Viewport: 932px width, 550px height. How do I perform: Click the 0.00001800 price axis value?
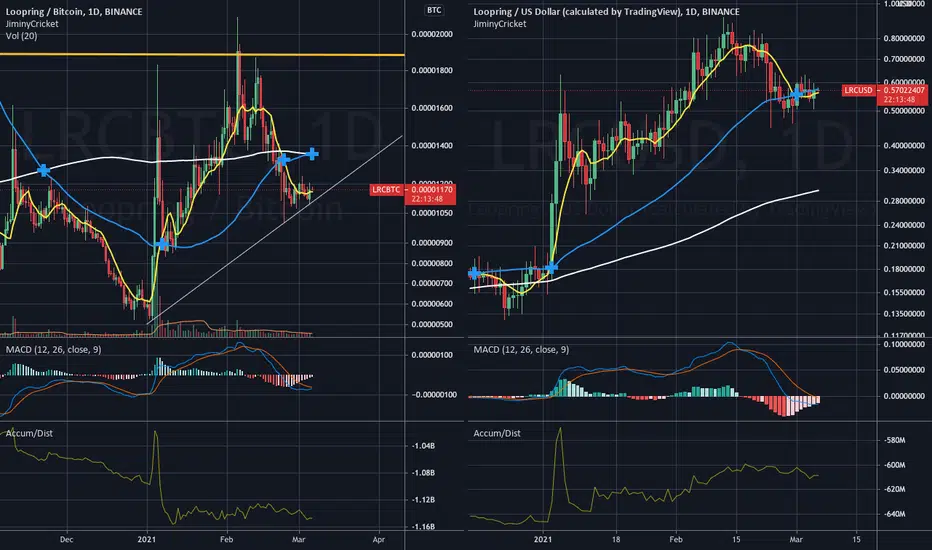click(x=432, y=70)
